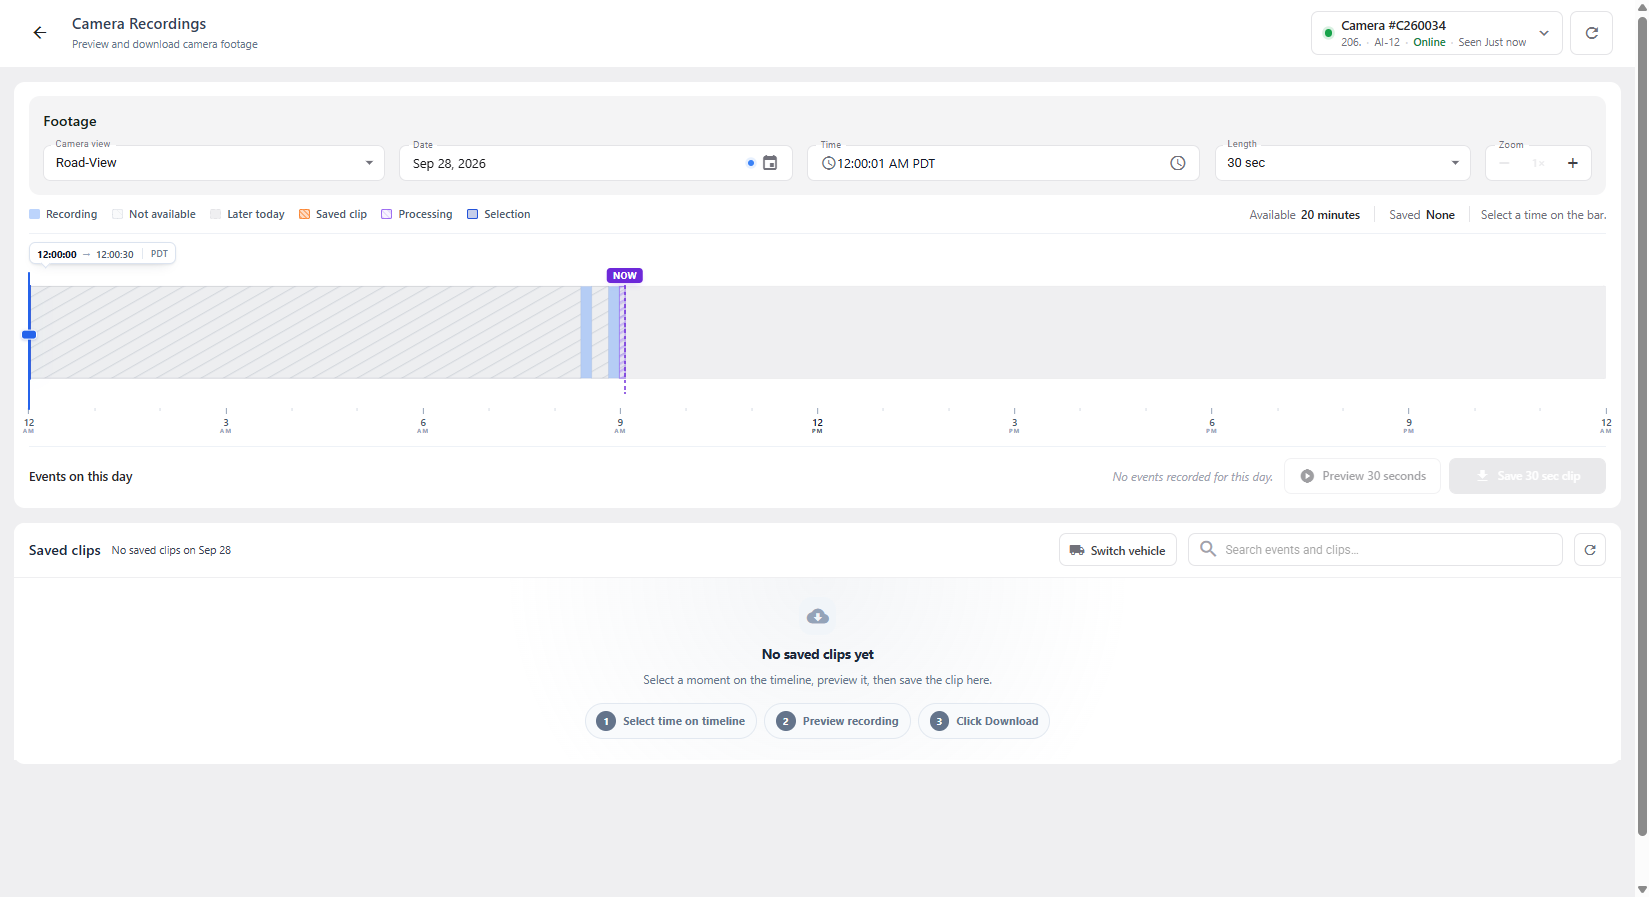This screenshot has height=897, width=1649.
Task: Toggle the Processing legend box
Action: 386,214
